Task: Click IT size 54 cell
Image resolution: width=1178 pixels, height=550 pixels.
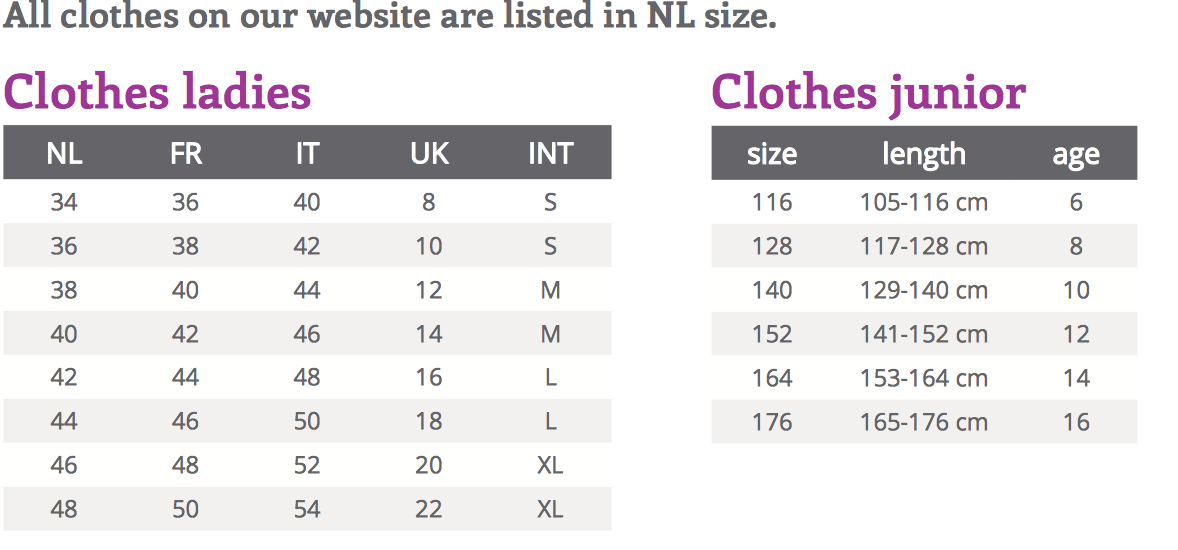Action: click(x=307, y=509)
